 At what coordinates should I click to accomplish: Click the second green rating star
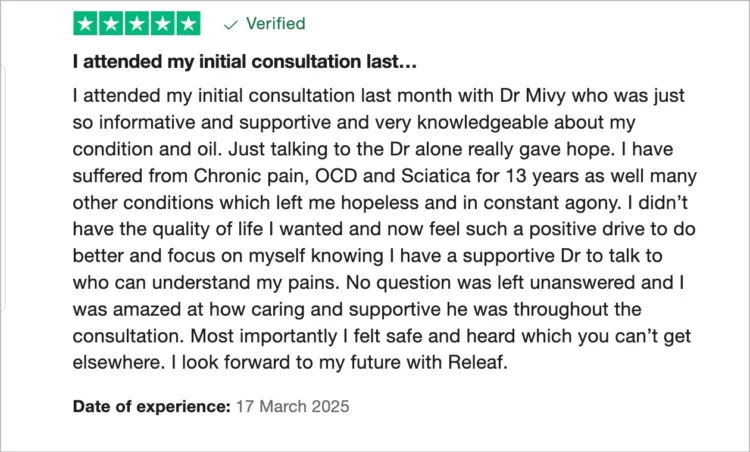[x=111, y=23]
